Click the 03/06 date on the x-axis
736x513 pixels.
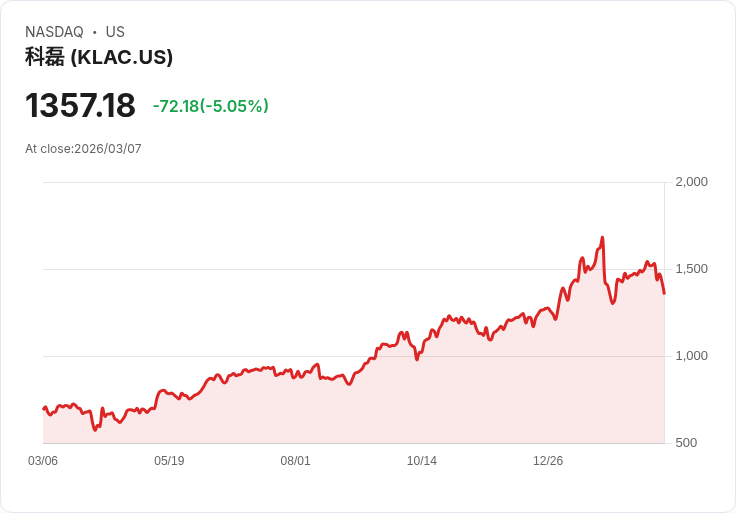tap(43, 461)
